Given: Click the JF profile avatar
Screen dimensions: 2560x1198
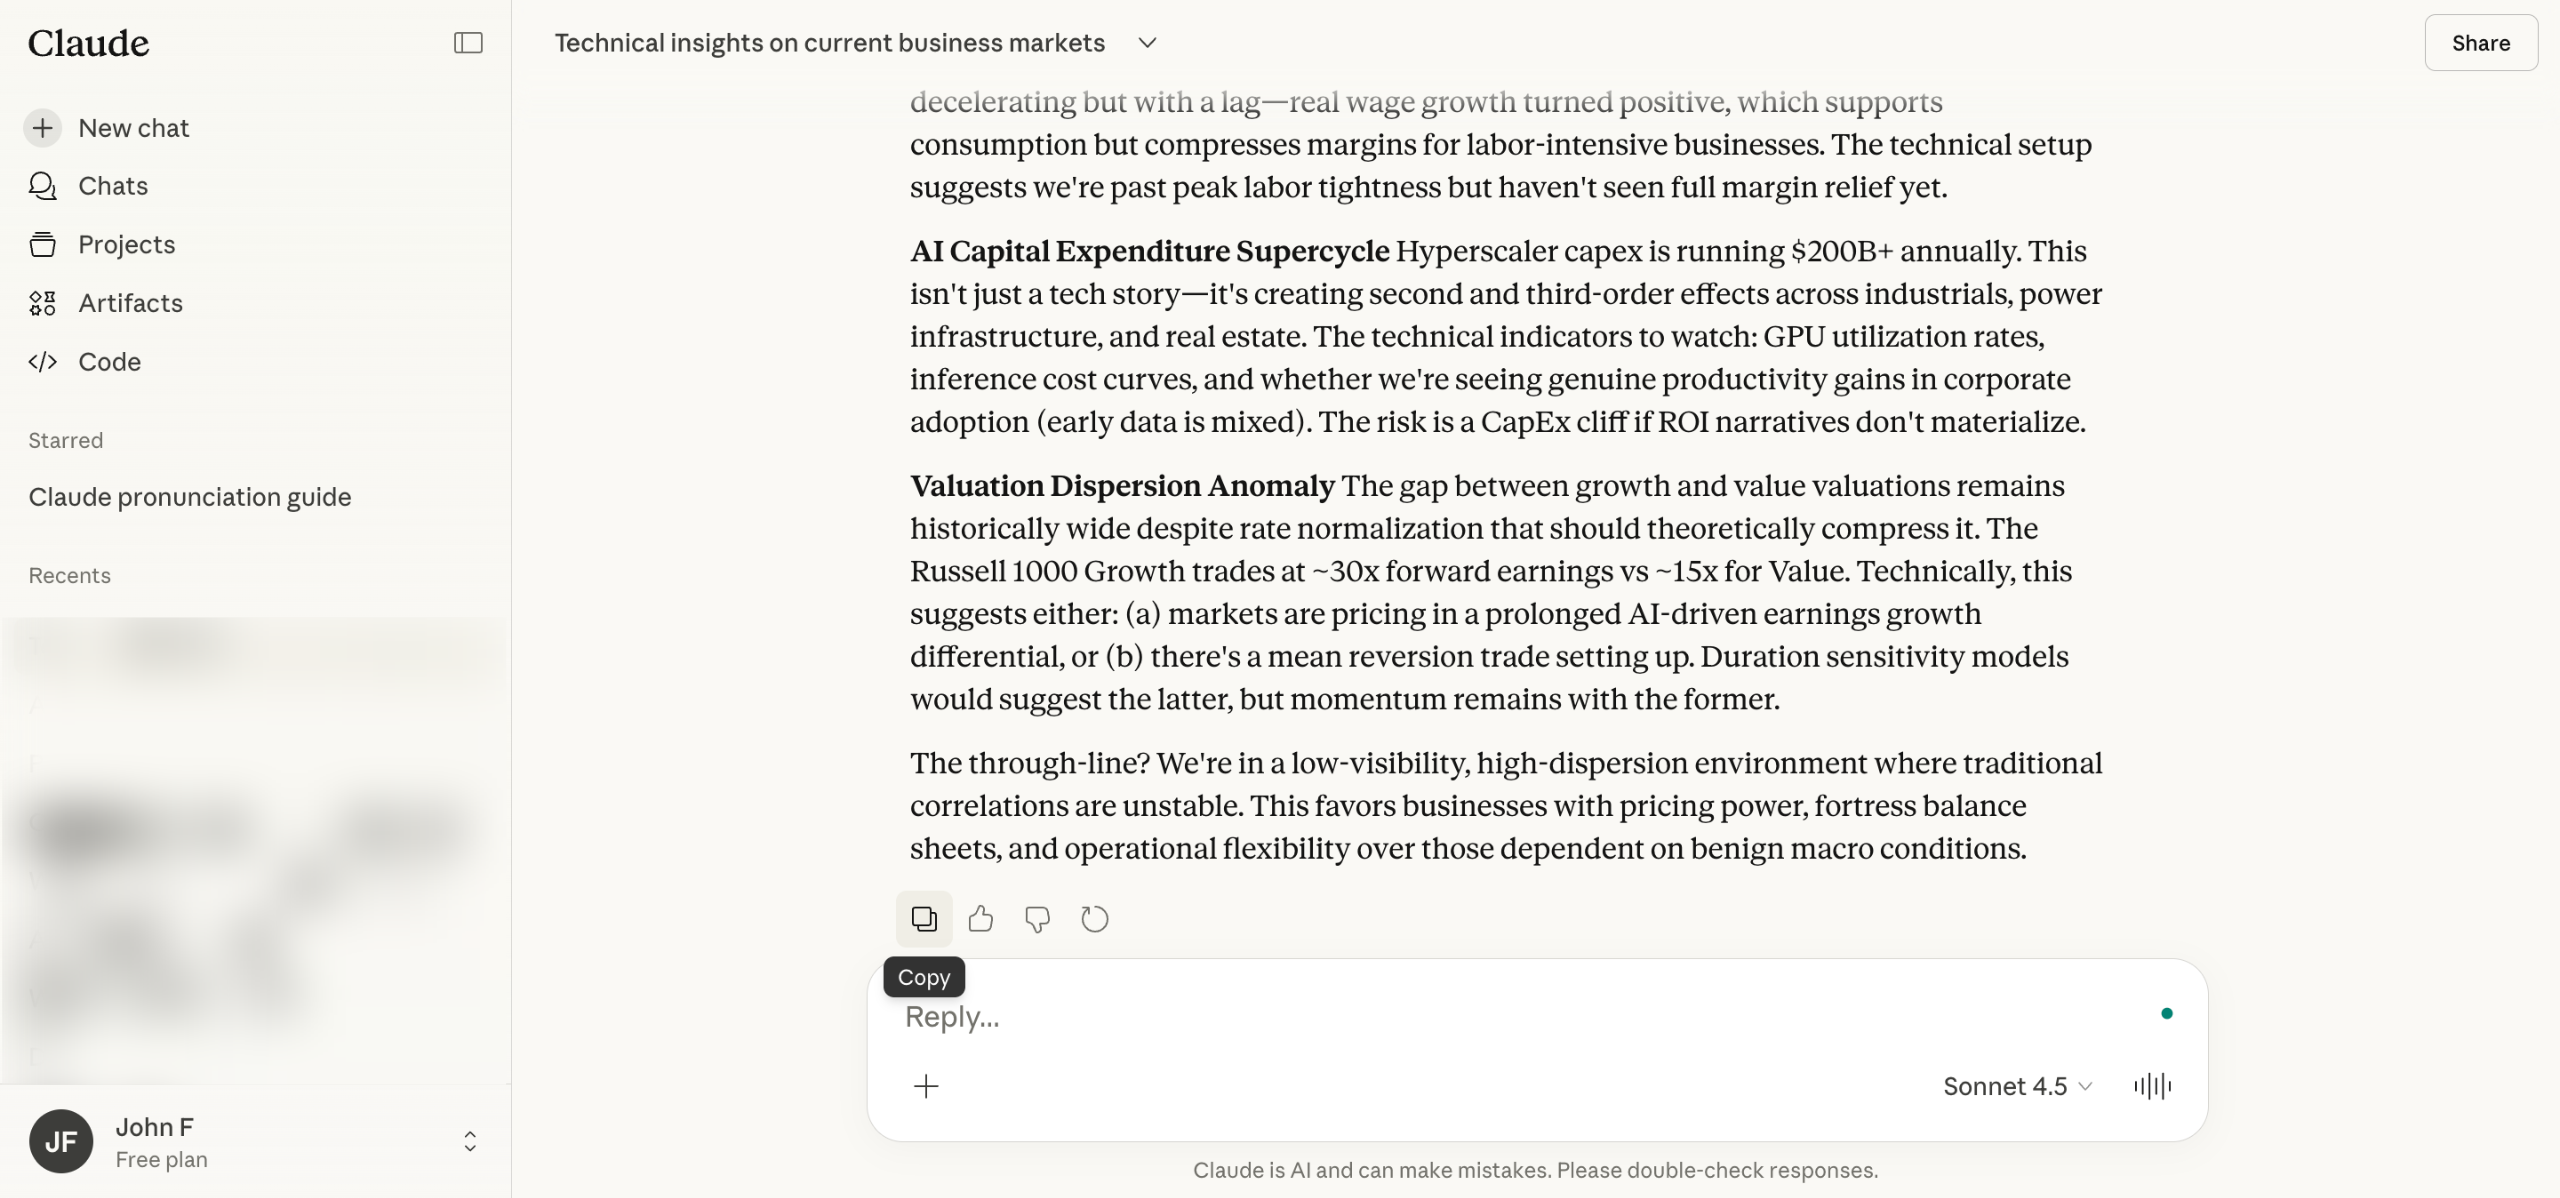Looking at the screenshot, I should pos(61,1141).
